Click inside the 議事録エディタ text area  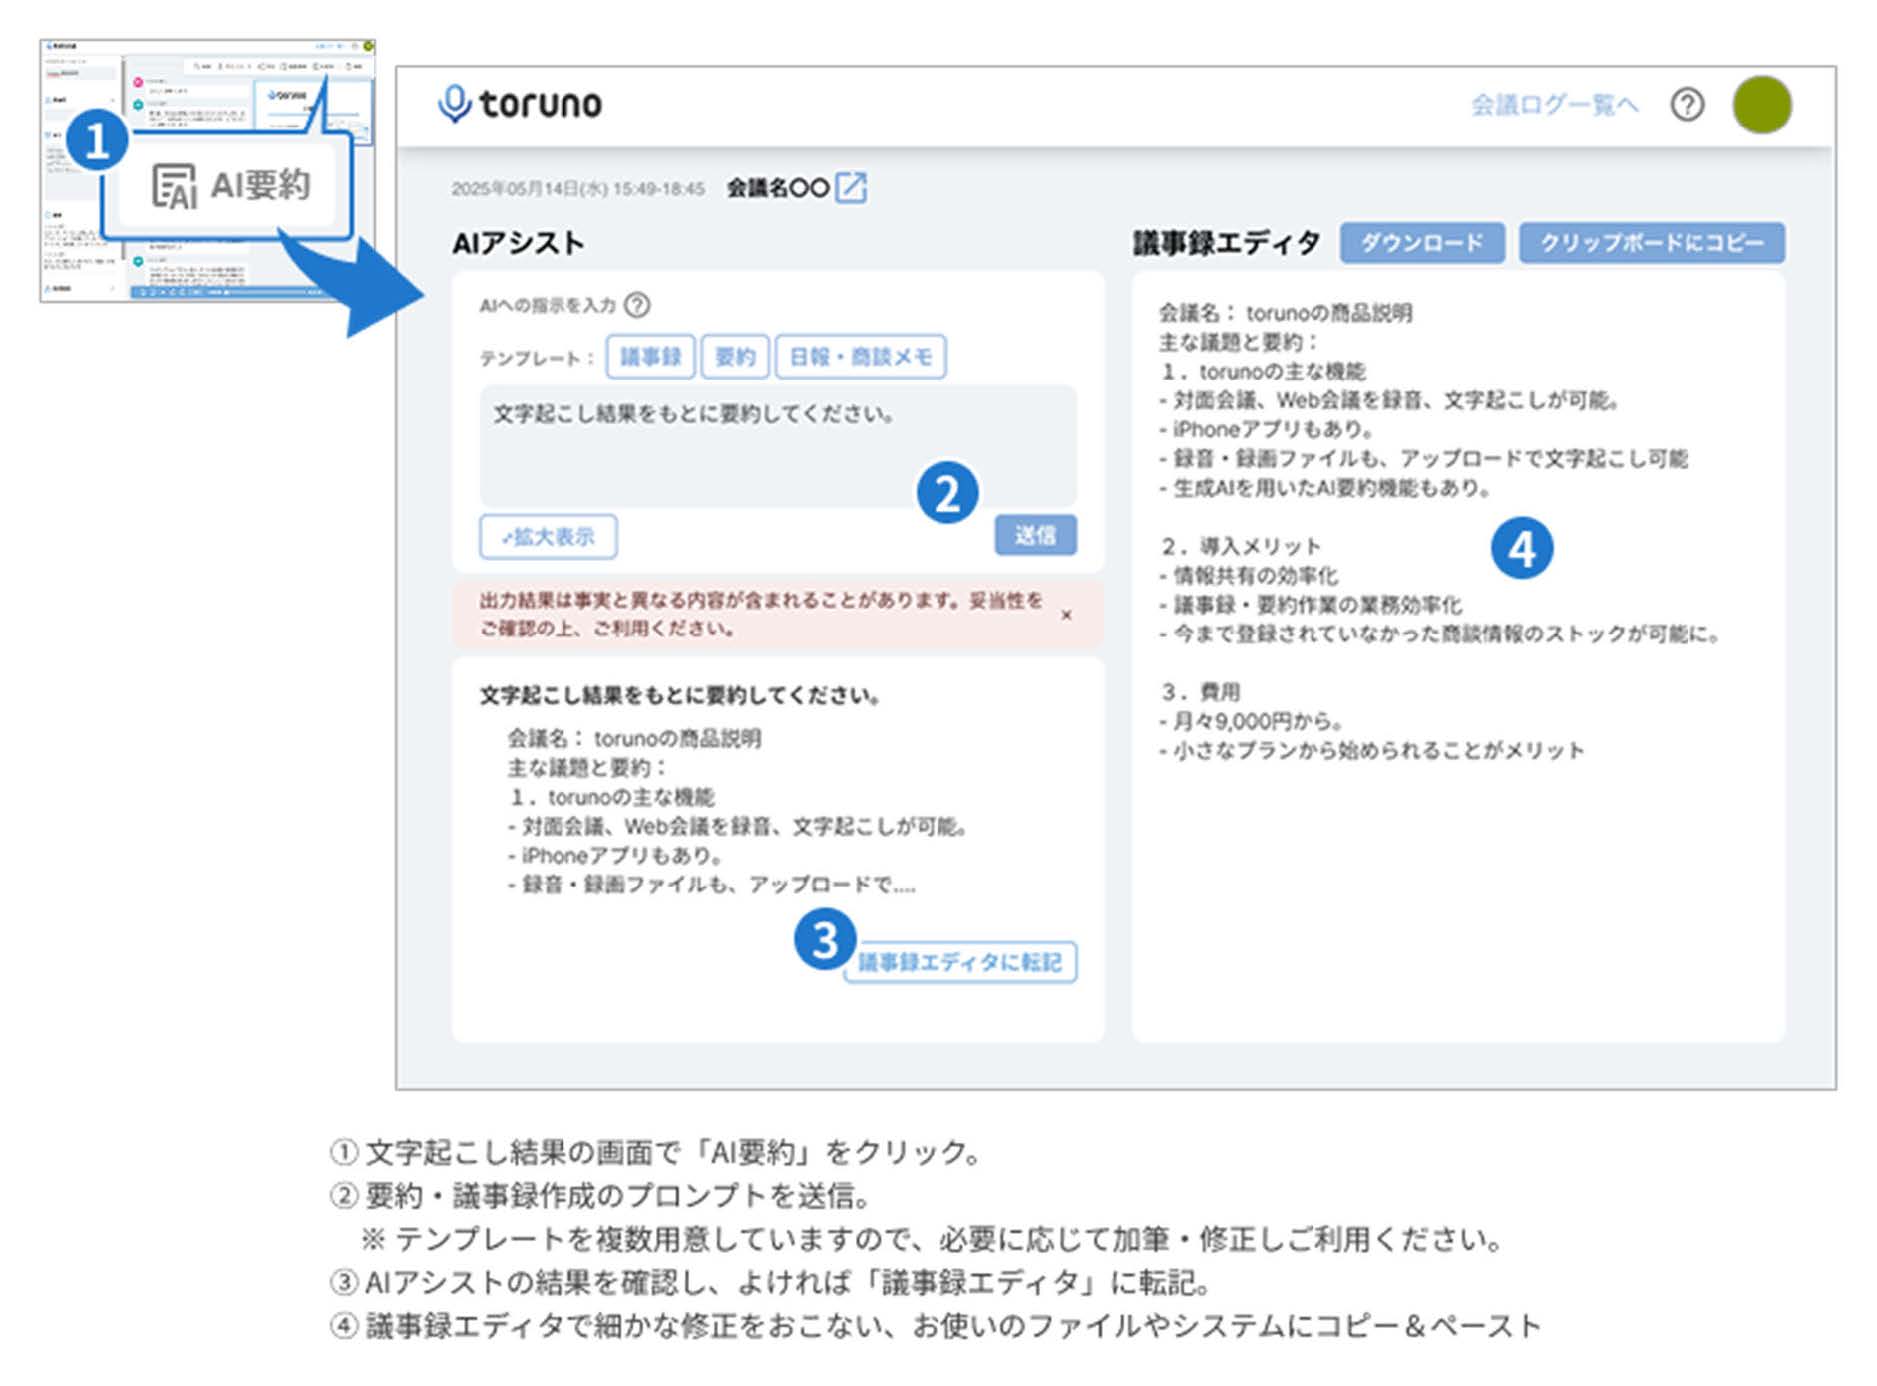[1457, 880]
